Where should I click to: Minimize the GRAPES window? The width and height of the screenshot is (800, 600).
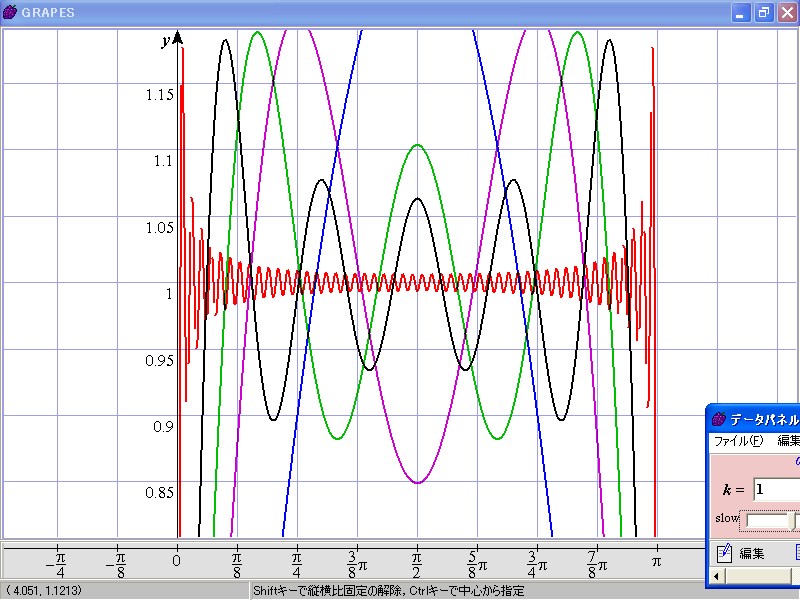[741, 13]
